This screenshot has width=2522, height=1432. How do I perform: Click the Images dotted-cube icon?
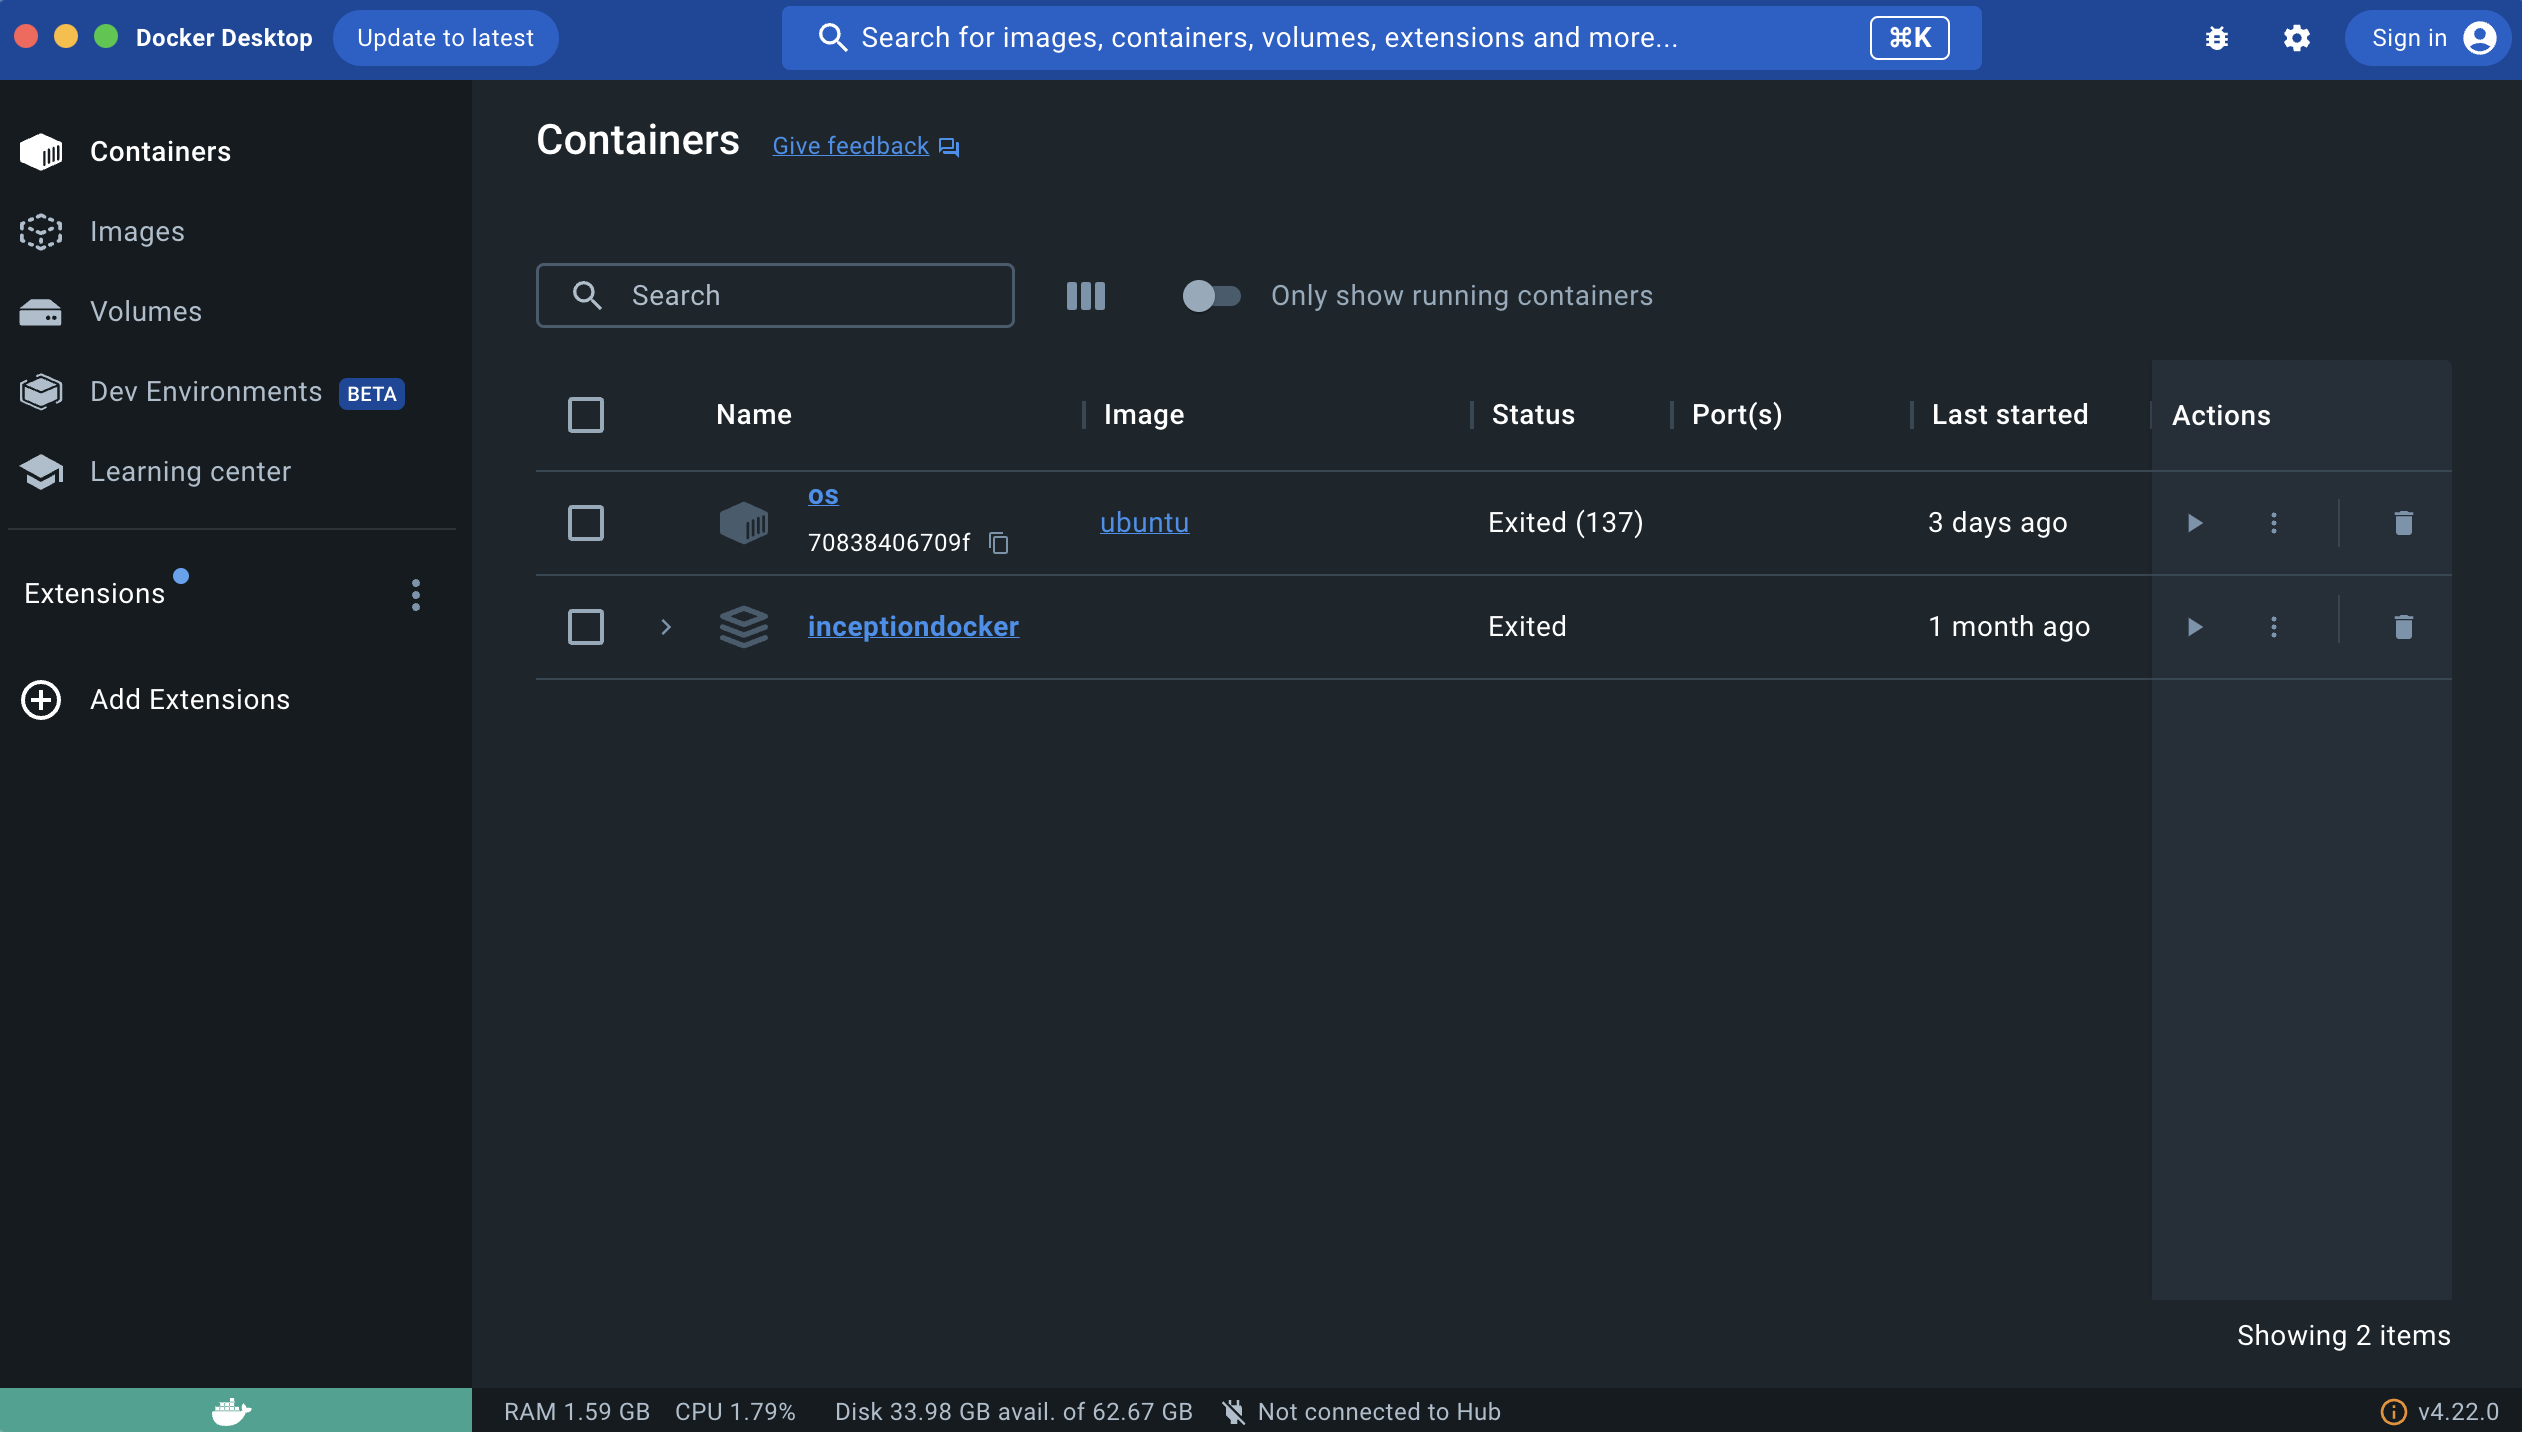pyautogui.click(x=41, y=231)
